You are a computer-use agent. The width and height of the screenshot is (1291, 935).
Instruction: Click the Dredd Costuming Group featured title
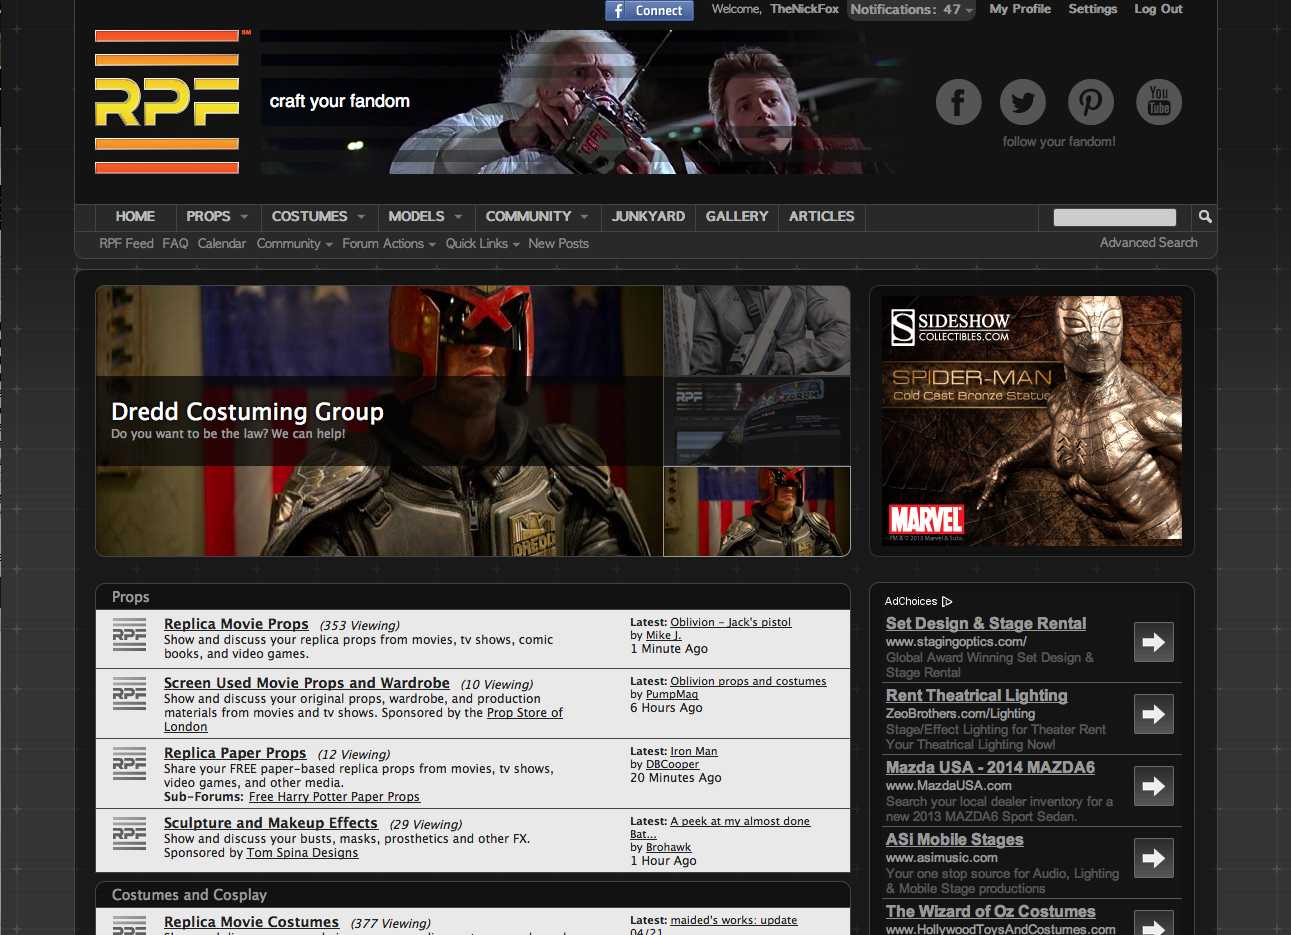pos(247,412)
